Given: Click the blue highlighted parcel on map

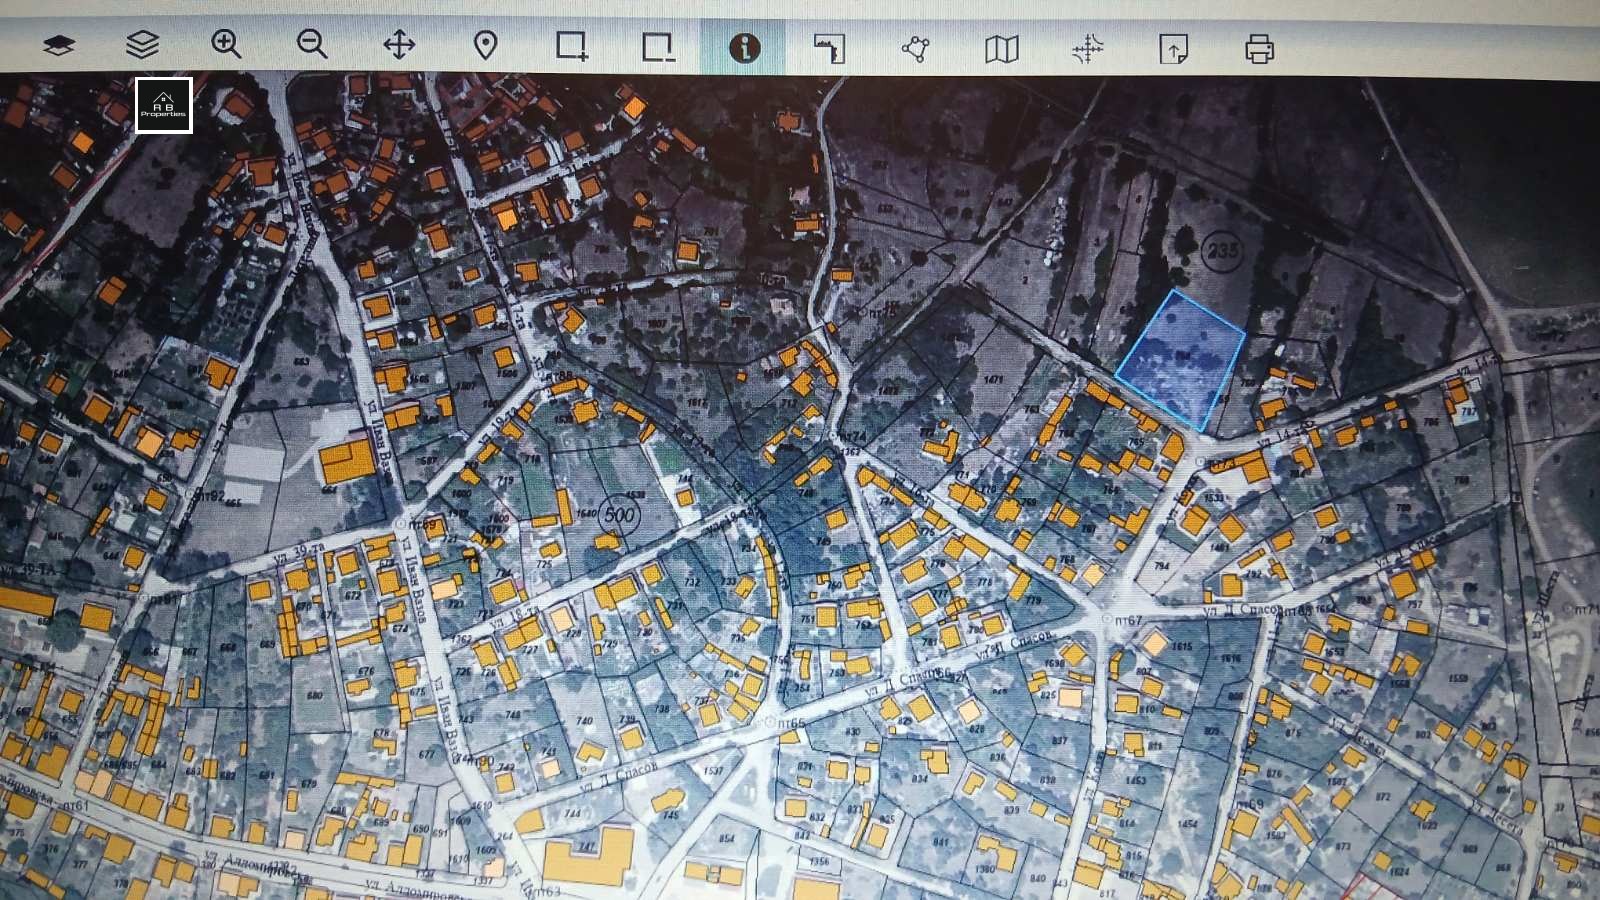Looking at the screenshot, I should (1182, 360).
